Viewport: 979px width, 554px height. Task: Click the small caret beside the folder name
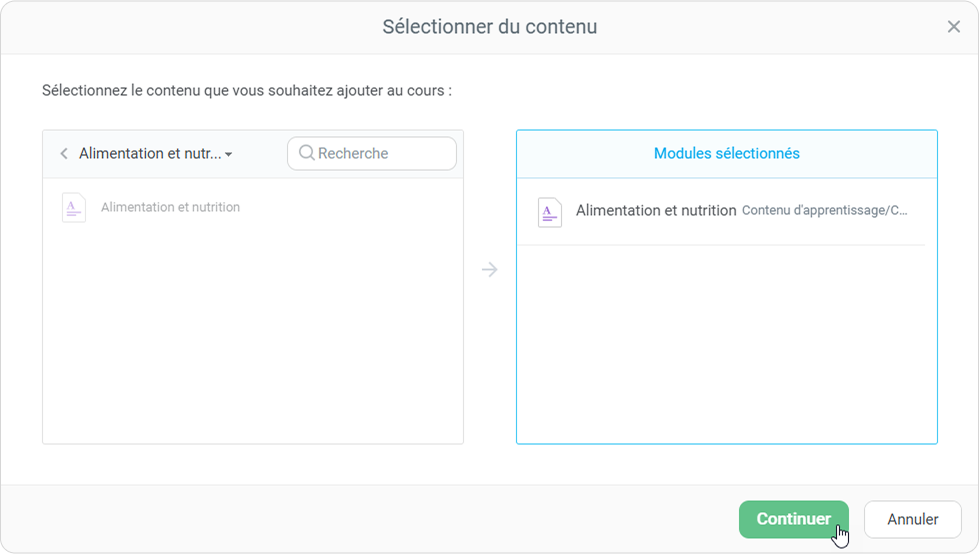click(x=229, y=155)
